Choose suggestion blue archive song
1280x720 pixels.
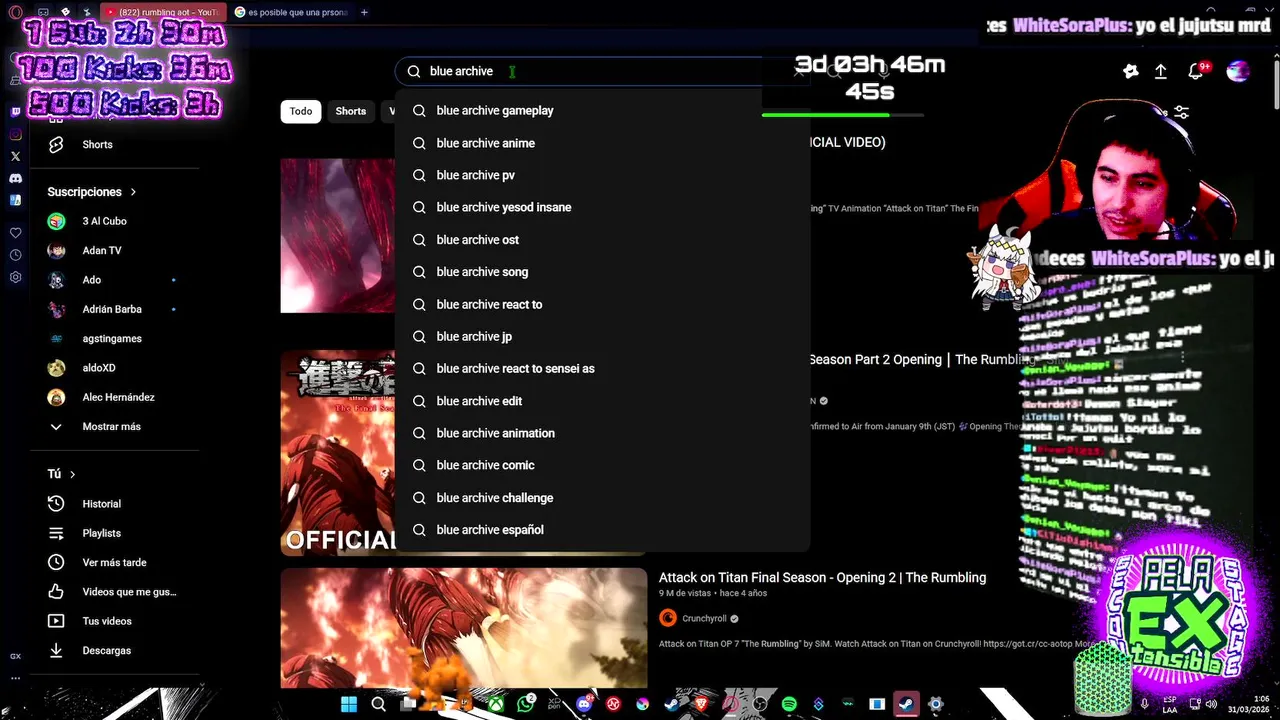click(x=602, y=272)
